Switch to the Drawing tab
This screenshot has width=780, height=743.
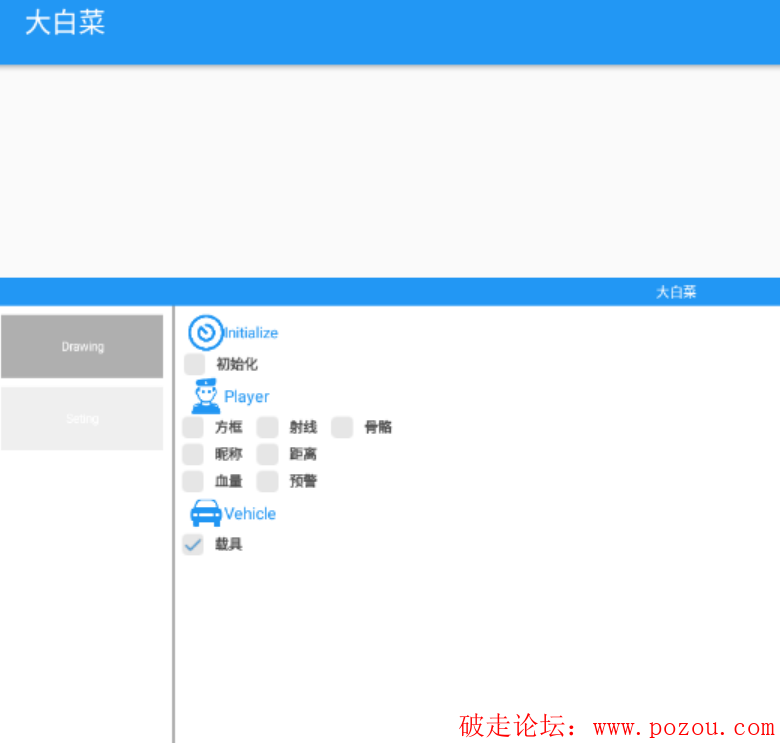point(82,347)
